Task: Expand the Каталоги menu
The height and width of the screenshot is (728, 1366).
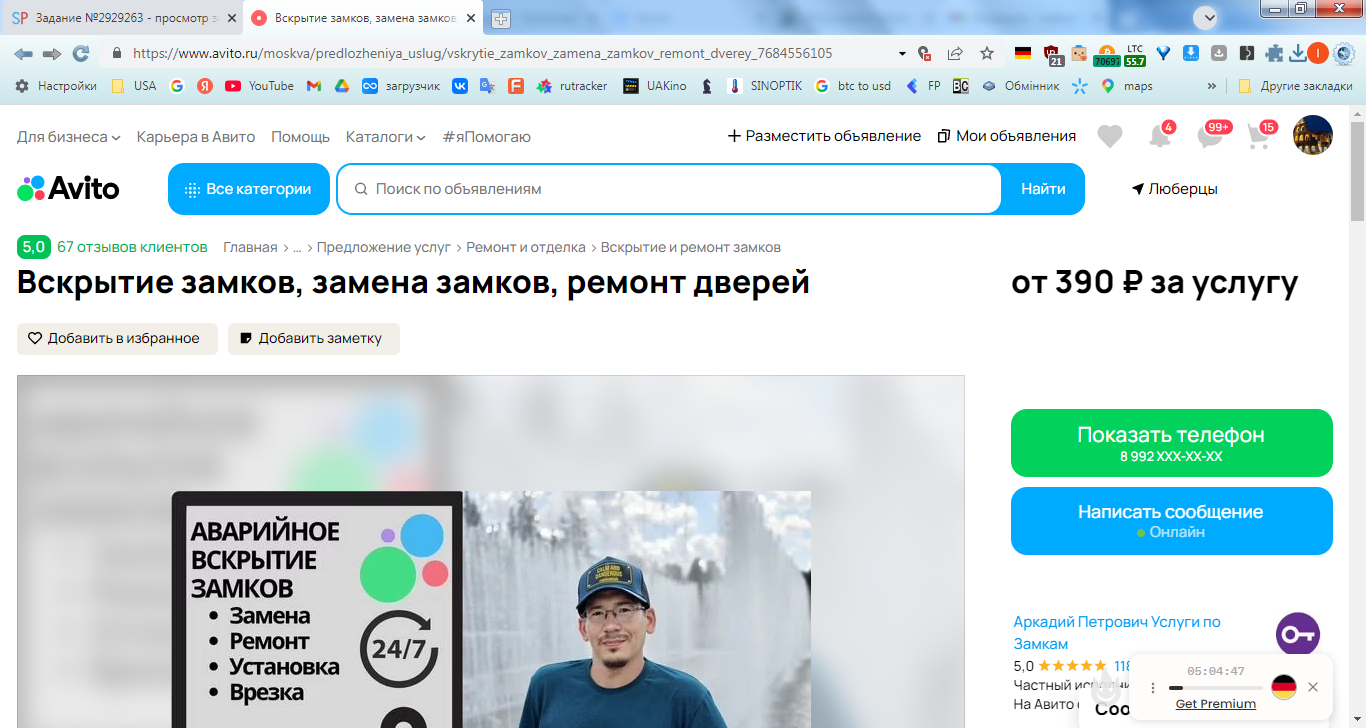Action: pos(385,136)
